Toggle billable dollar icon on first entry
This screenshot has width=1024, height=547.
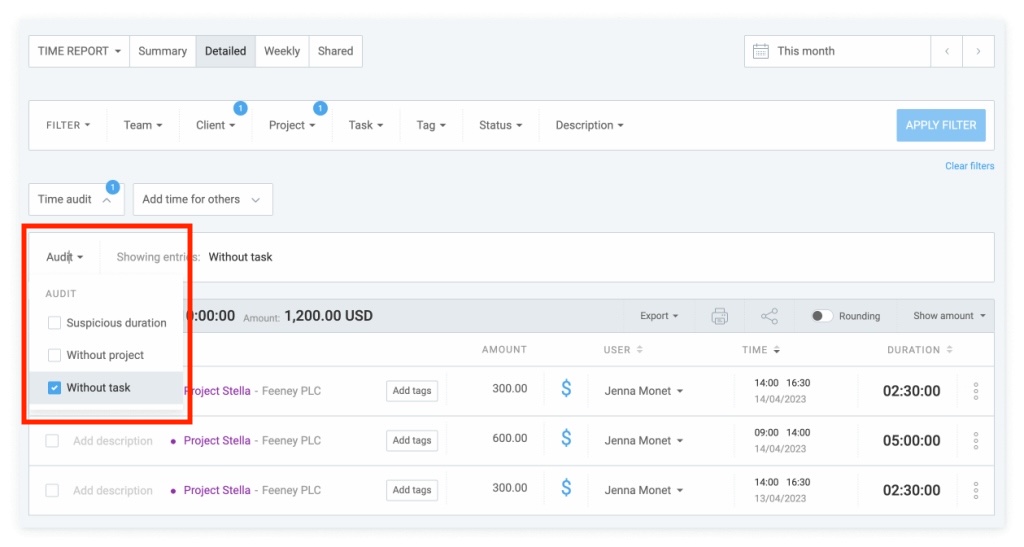click(x=566, y=389)
